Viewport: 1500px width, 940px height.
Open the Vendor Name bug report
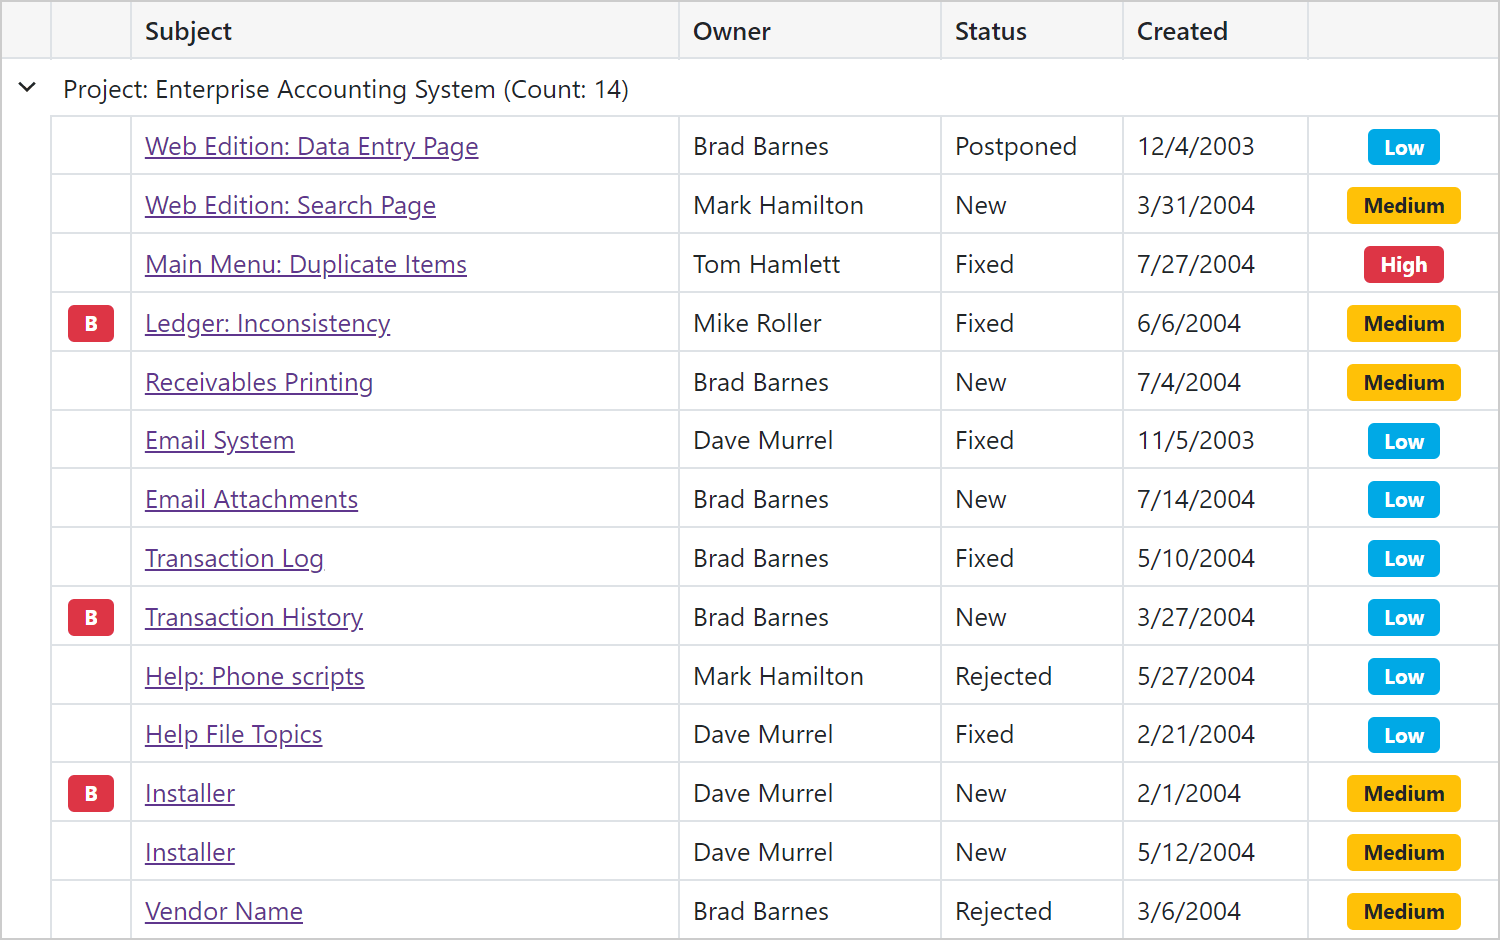[x=224, y=911]
